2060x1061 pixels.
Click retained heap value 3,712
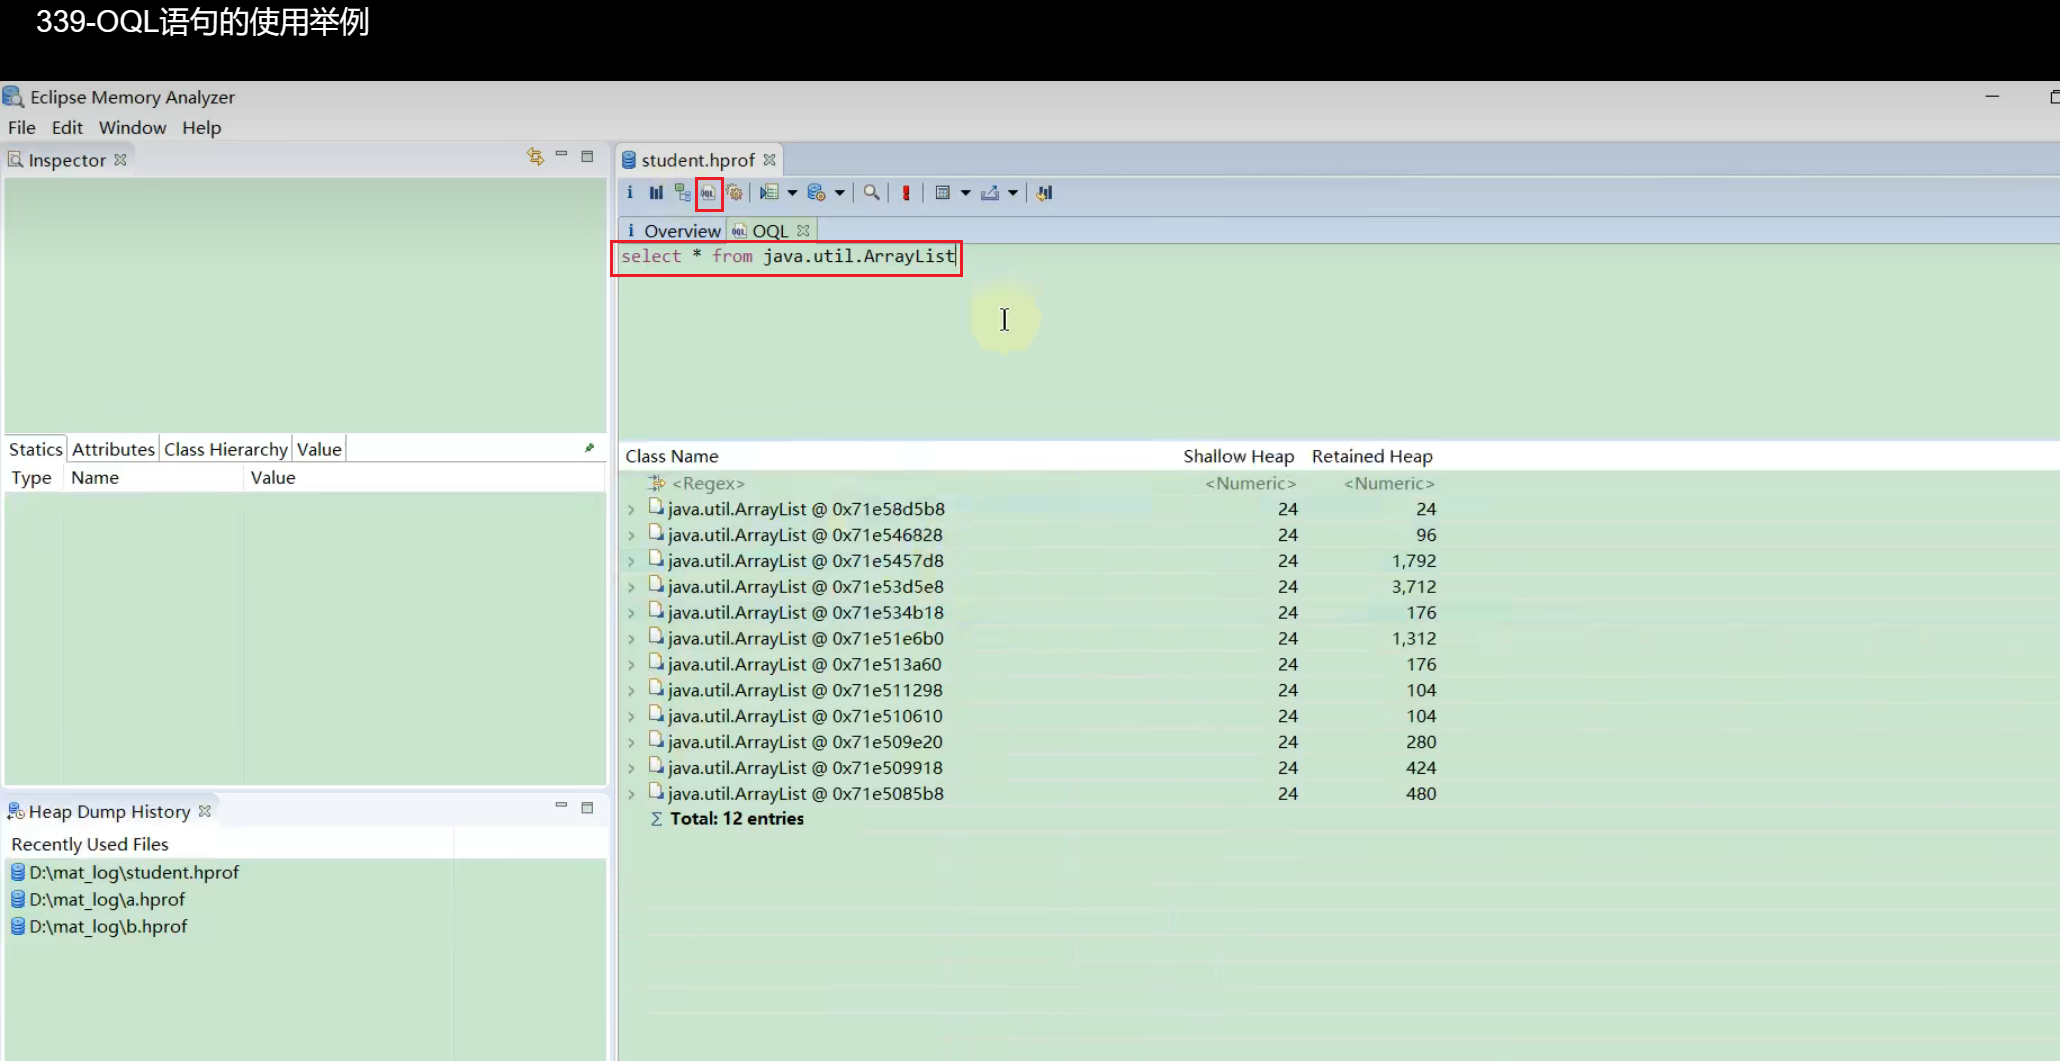coord(1414,587)
